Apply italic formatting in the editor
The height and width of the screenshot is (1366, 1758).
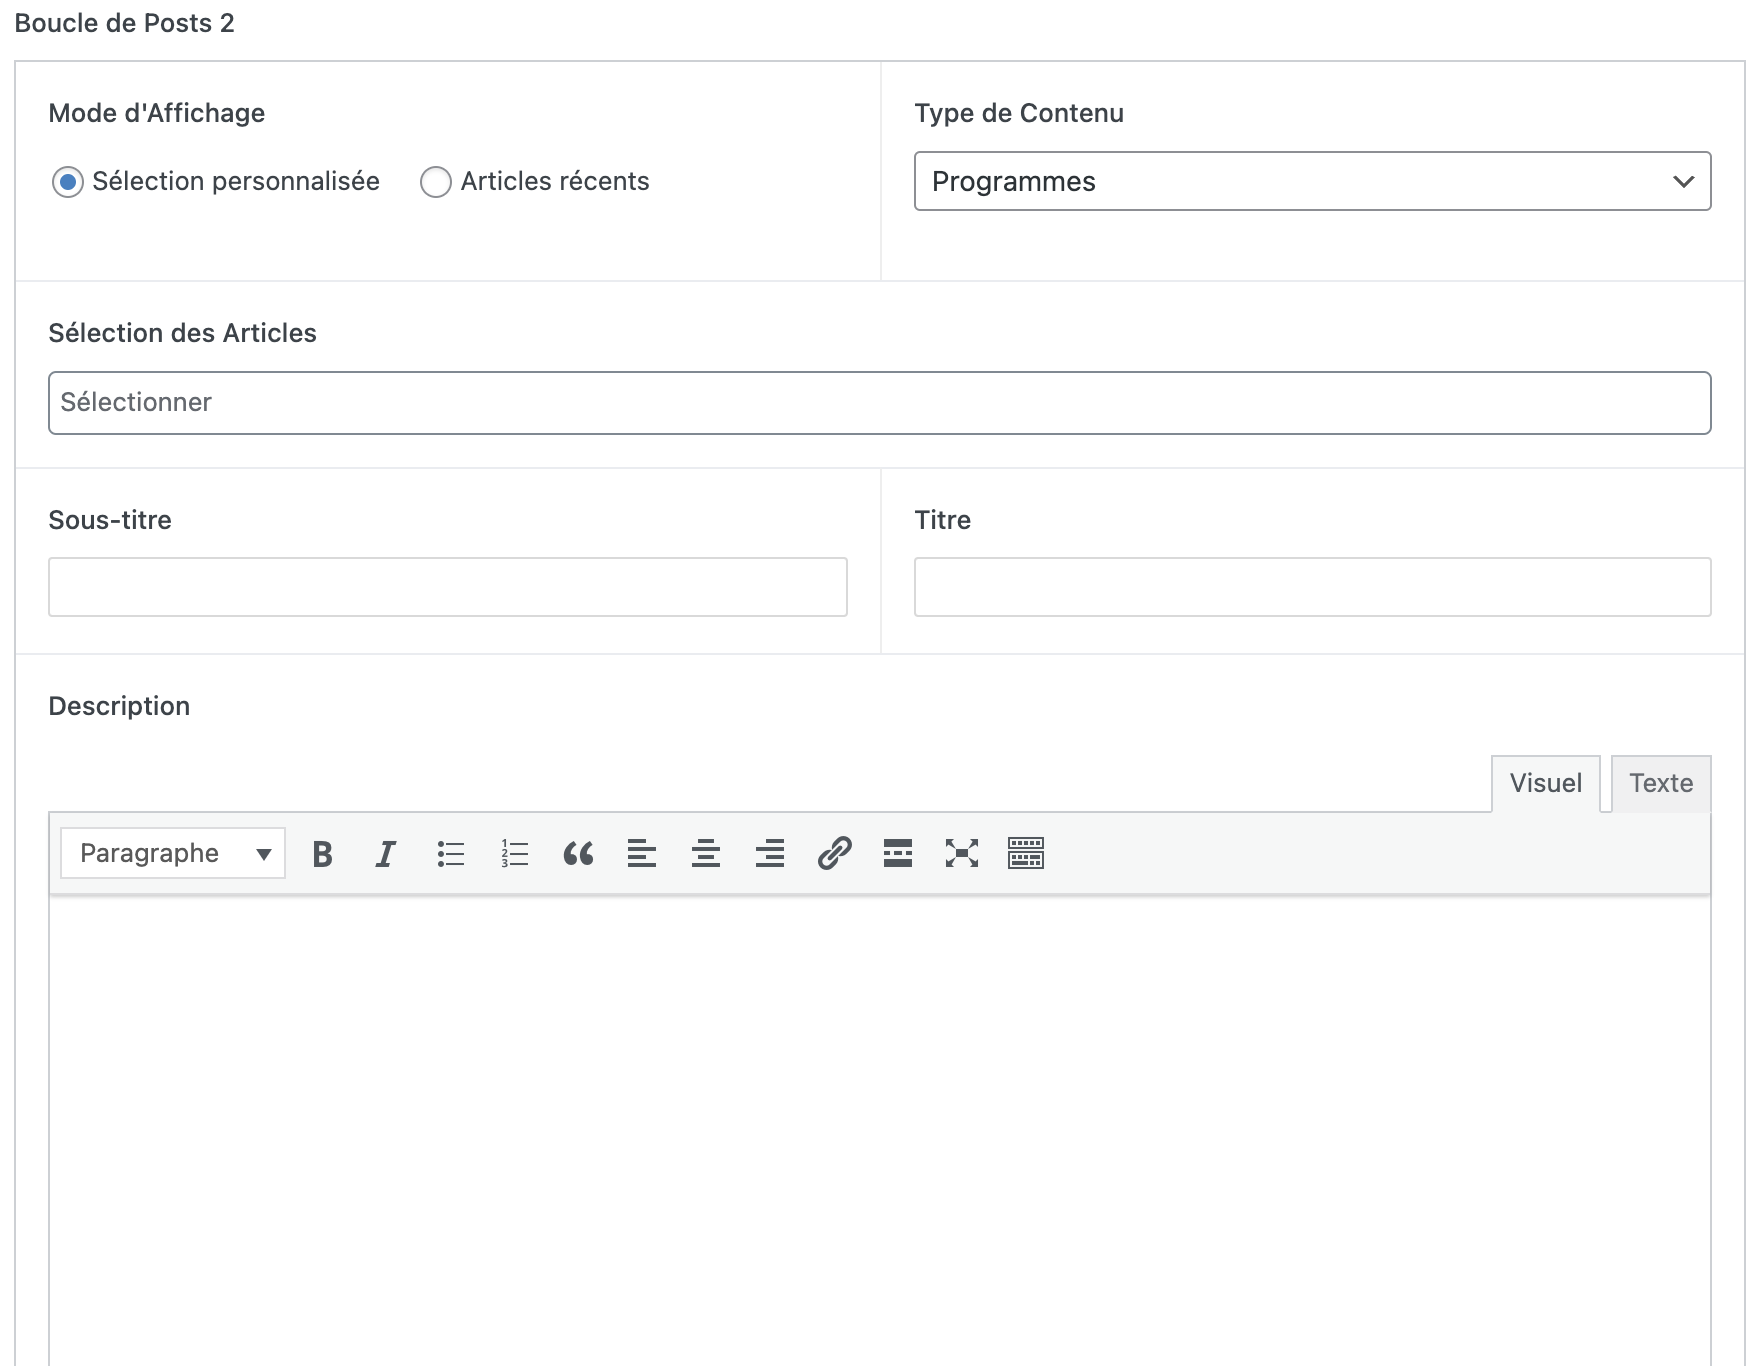coord(385,854)
